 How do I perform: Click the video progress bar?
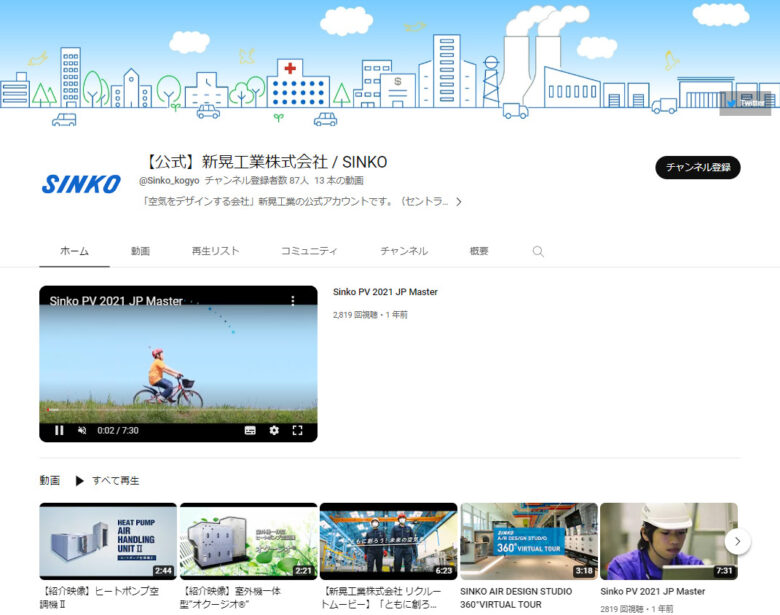click(x=178, y=410)
